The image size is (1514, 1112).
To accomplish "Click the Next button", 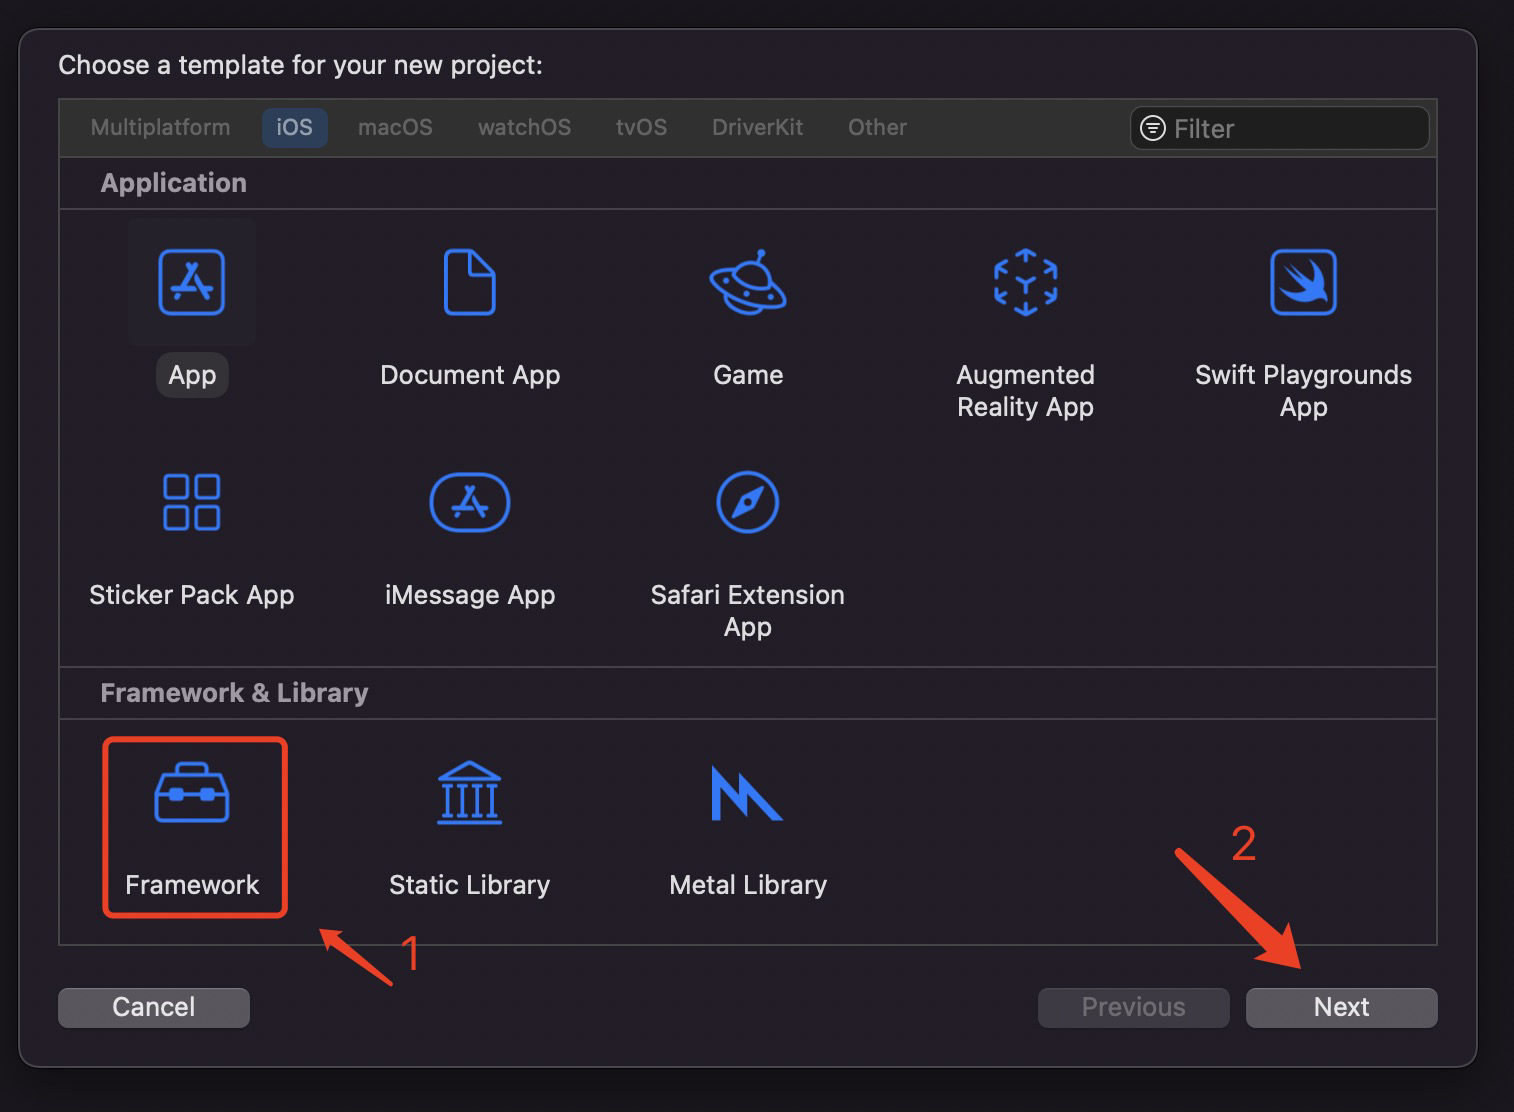I will pyautogui.click(x=1341, y=1007).
